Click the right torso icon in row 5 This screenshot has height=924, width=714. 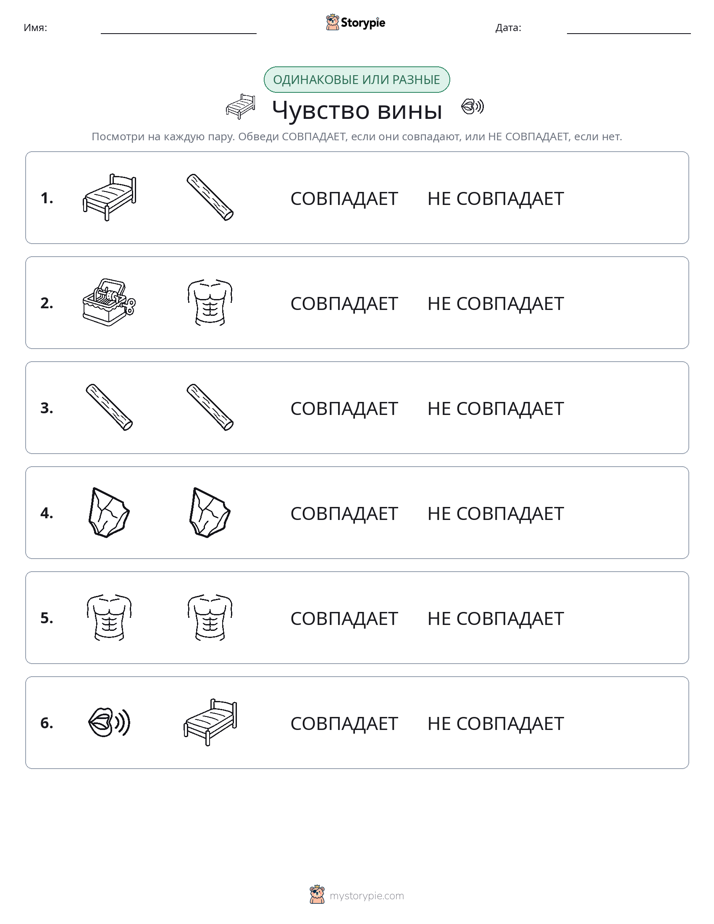tap(210, 618)
